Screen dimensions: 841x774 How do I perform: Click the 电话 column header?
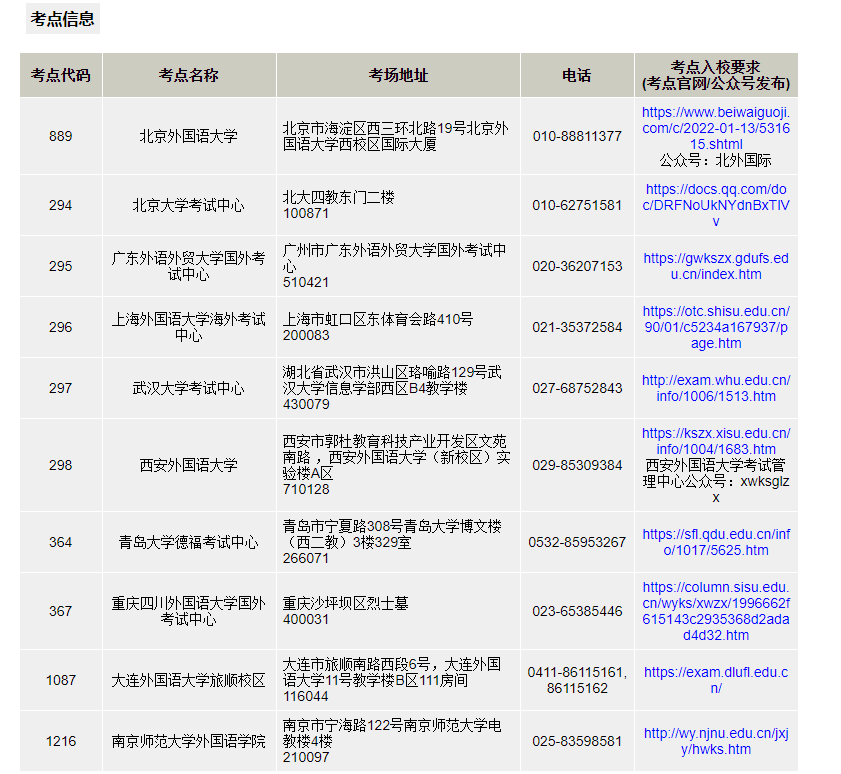577,75
